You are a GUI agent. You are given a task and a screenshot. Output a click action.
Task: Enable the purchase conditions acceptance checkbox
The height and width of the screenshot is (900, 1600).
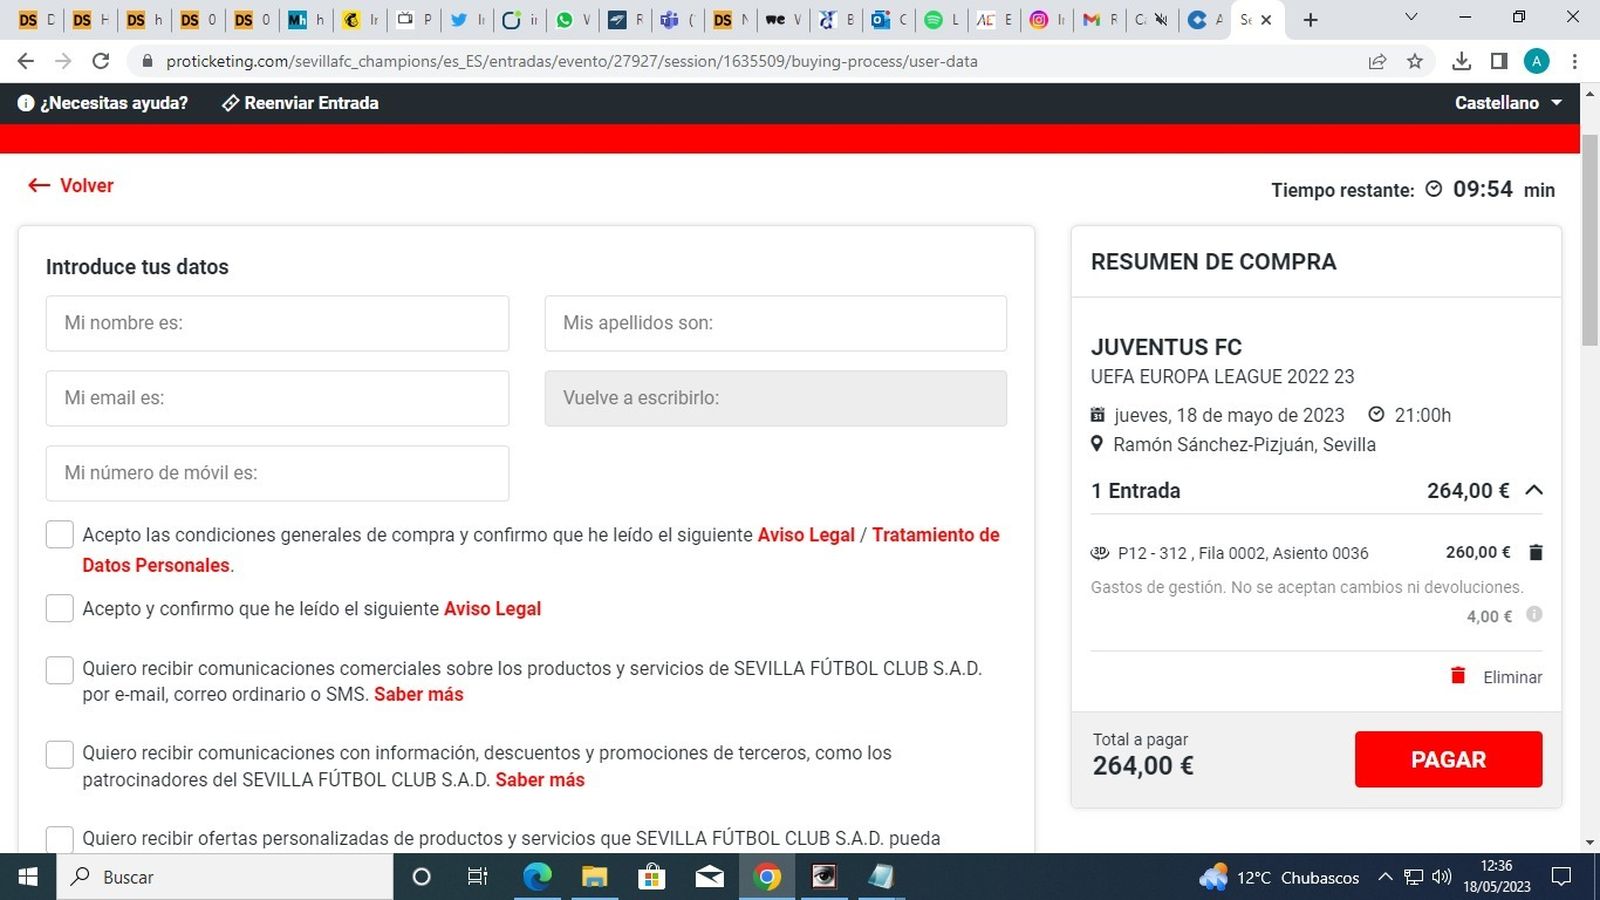point(59,534)
